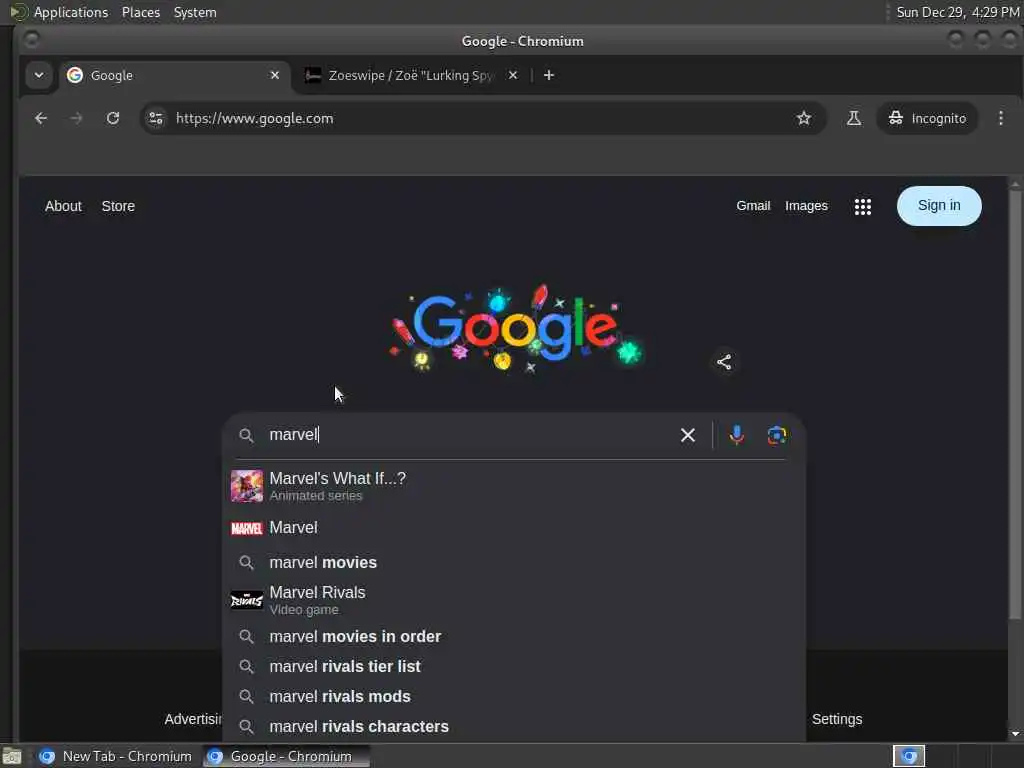Click the Incognito indicator button

tap(927, 118)
